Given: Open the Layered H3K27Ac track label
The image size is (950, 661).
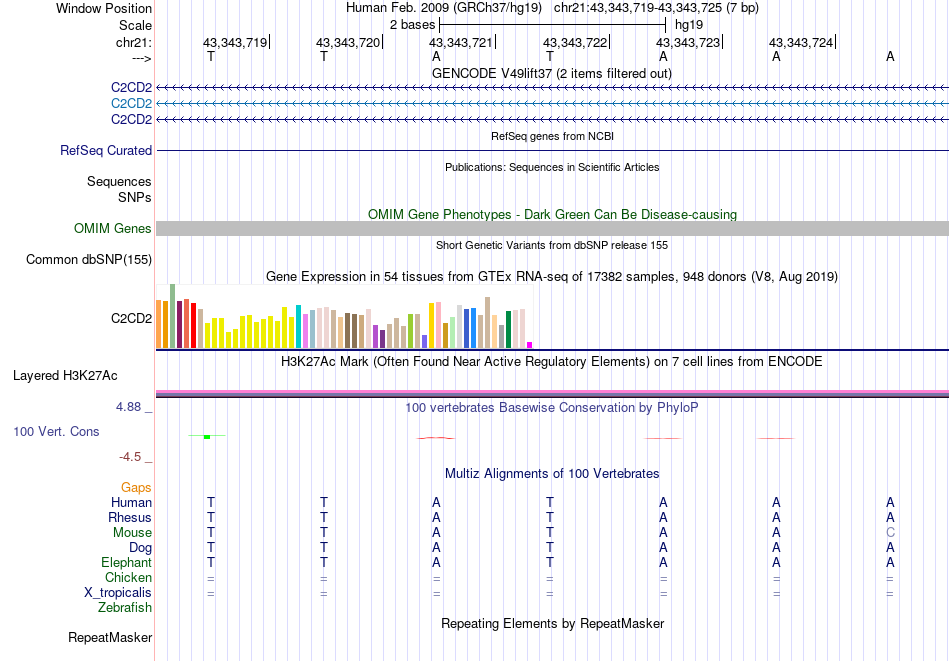Looking at the screenshot, I should [x=65, y=376].
